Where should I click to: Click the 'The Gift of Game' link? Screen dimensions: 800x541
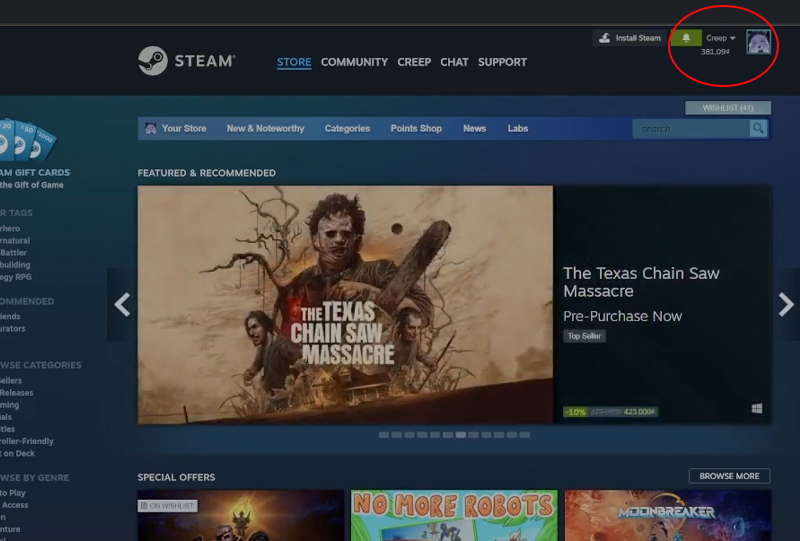click(32, 185)
